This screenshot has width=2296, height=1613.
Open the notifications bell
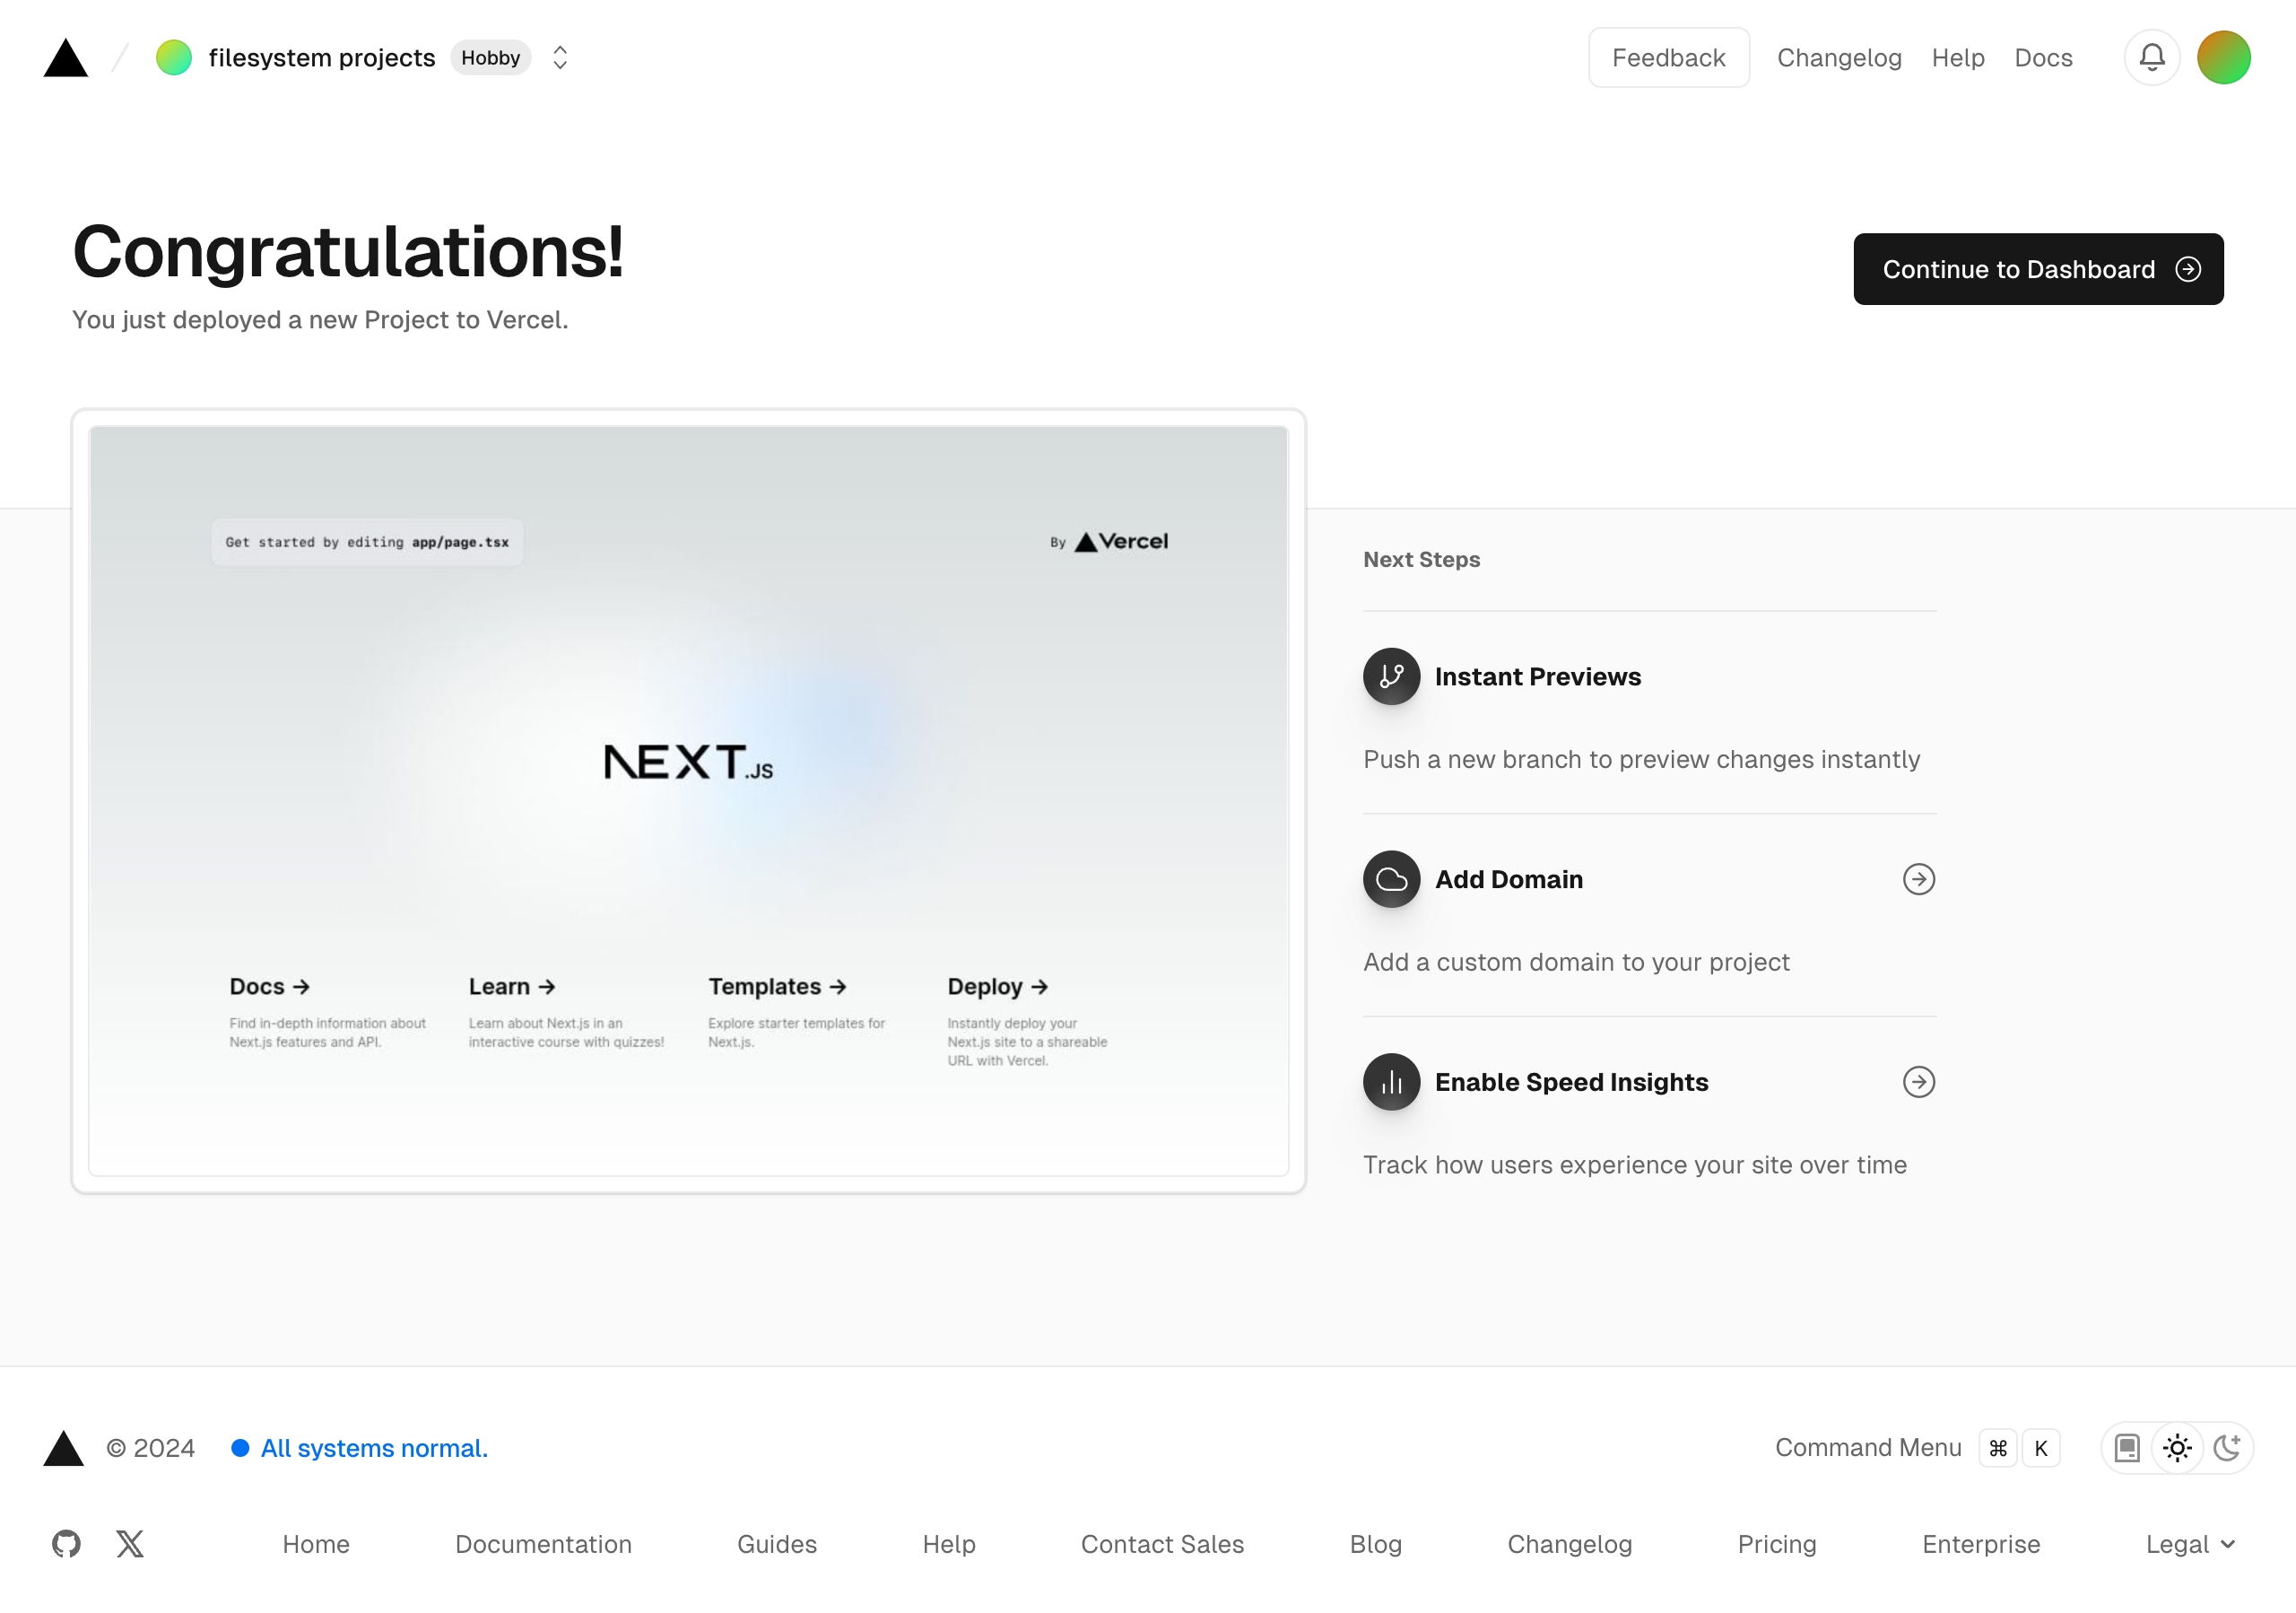(2152, 58)
